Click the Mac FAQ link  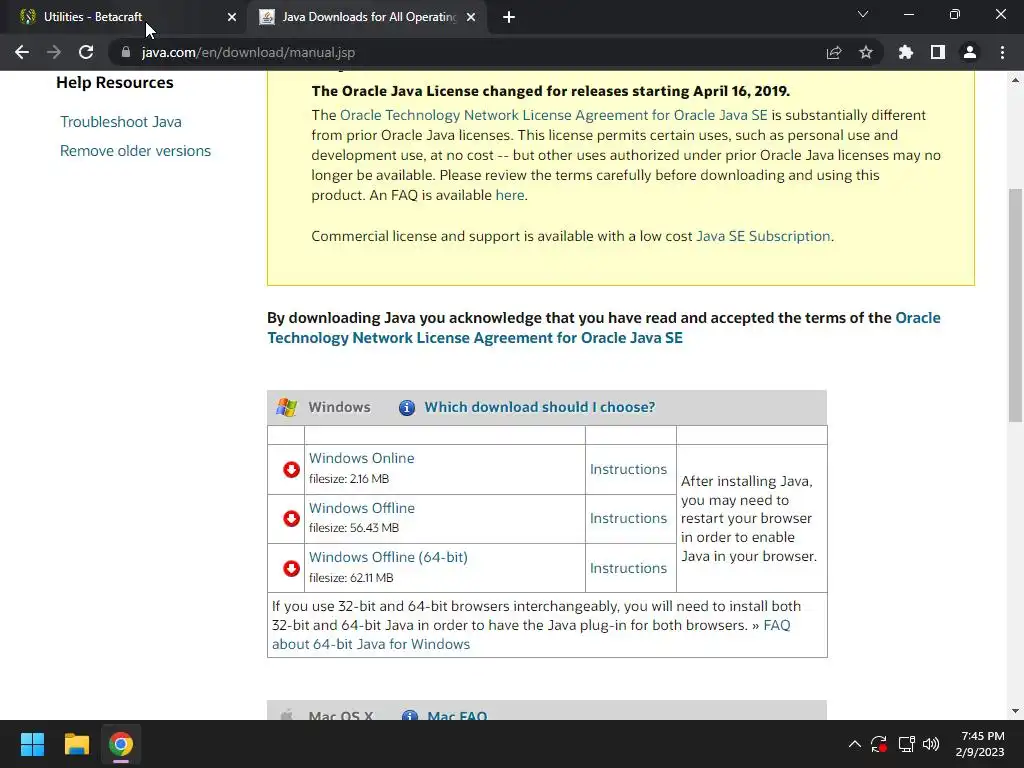[x=457, y=715]
